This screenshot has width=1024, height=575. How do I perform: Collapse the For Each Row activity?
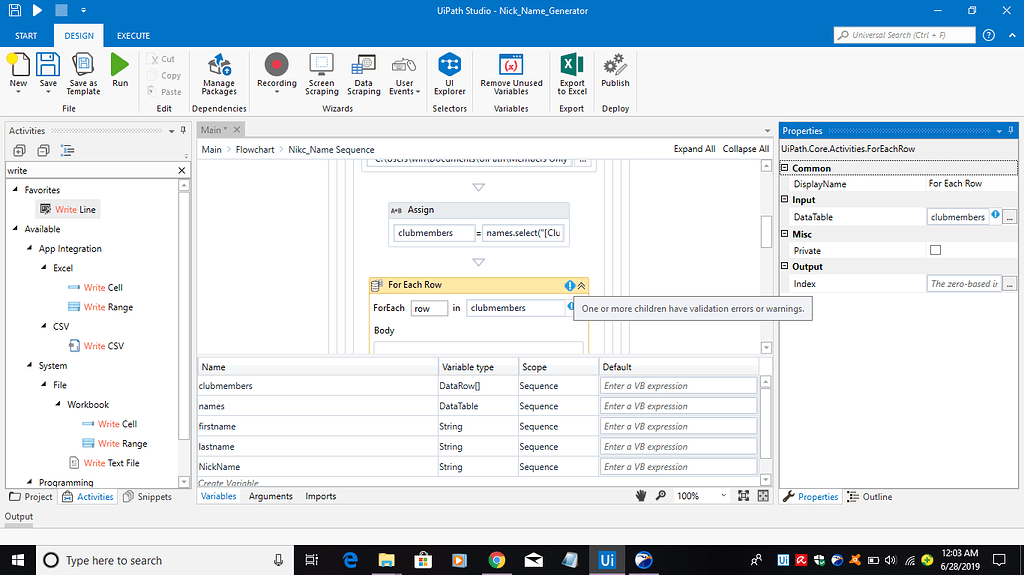581,286
